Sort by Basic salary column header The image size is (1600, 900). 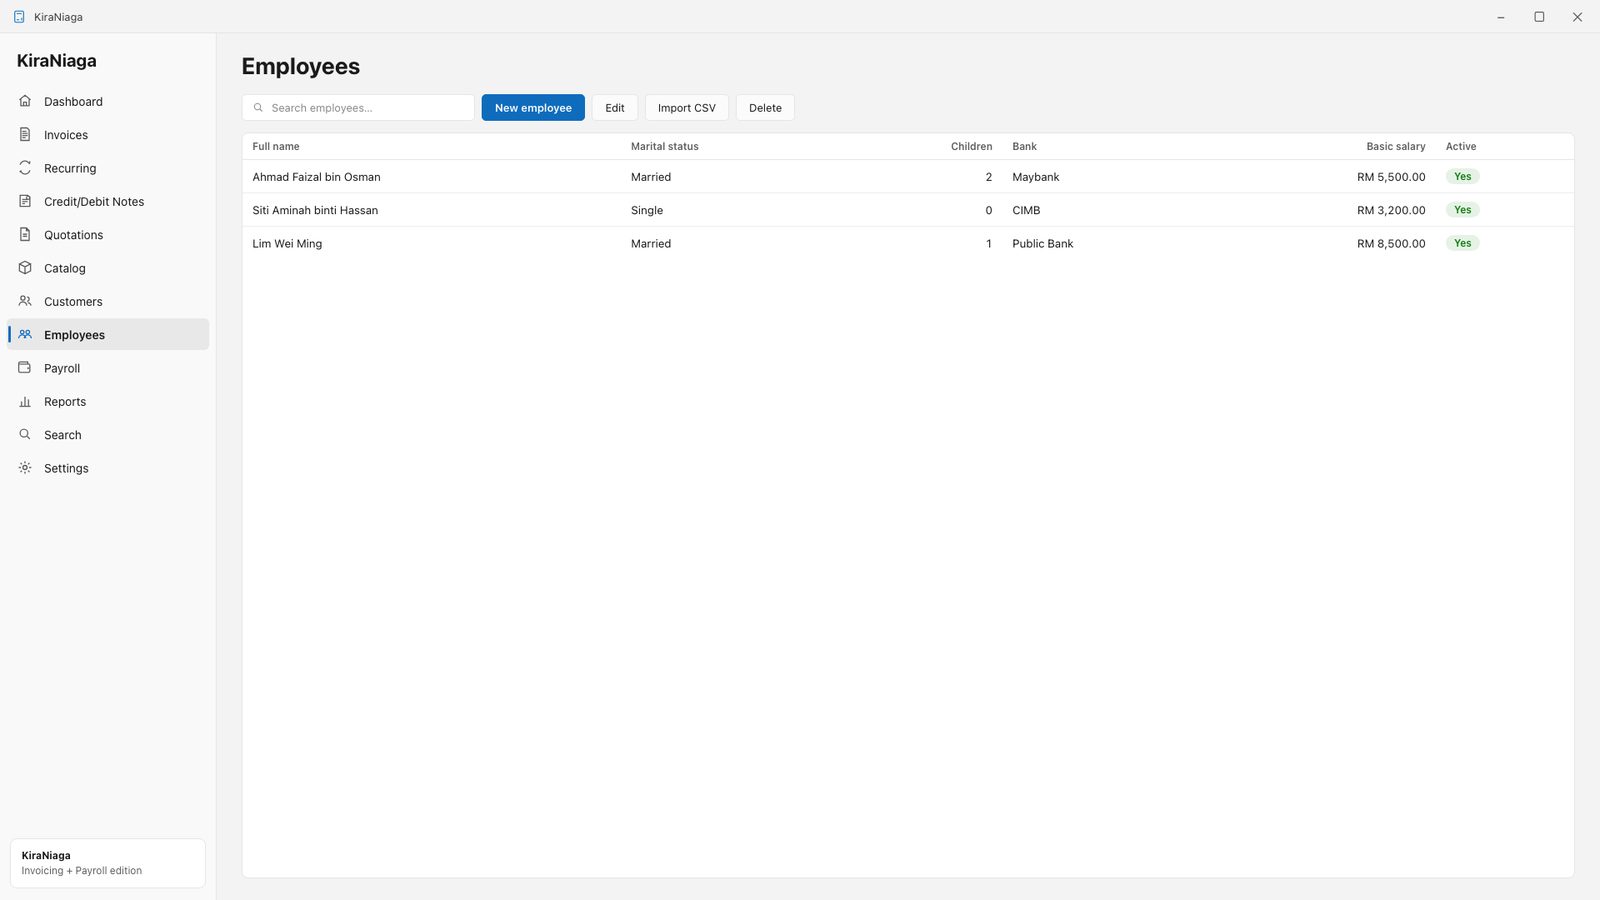(x=1396, y=146)
